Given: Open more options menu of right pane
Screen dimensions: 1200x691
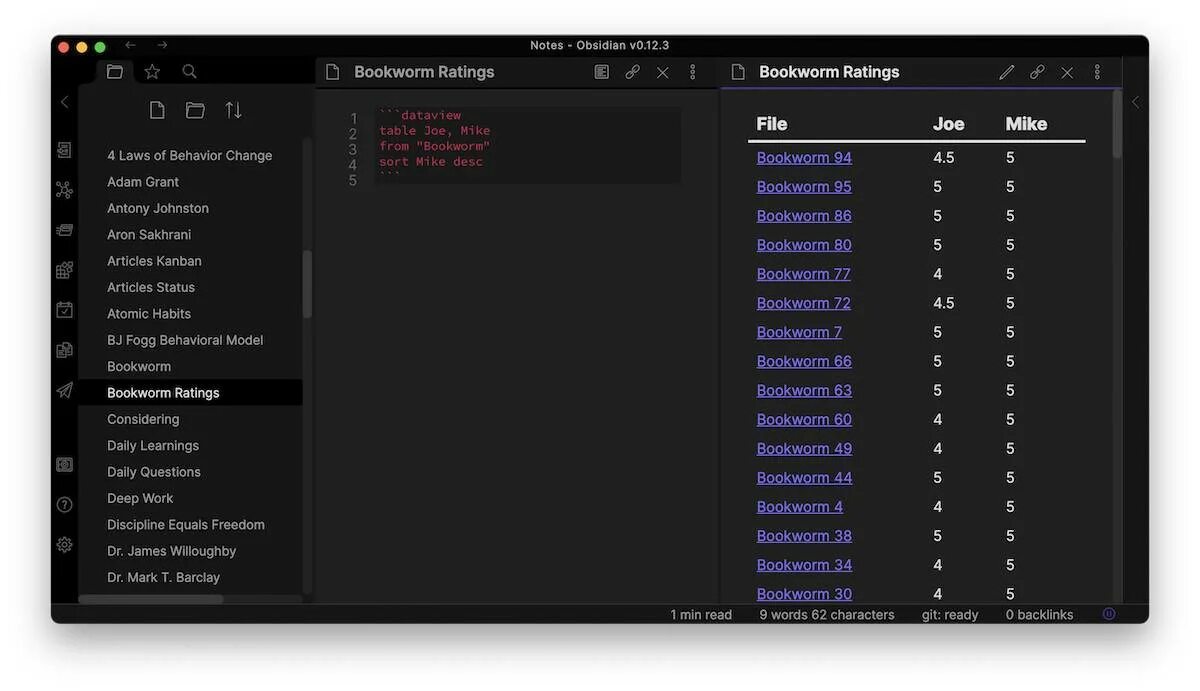Looking at the screenshot, I should coord(1097,72).
